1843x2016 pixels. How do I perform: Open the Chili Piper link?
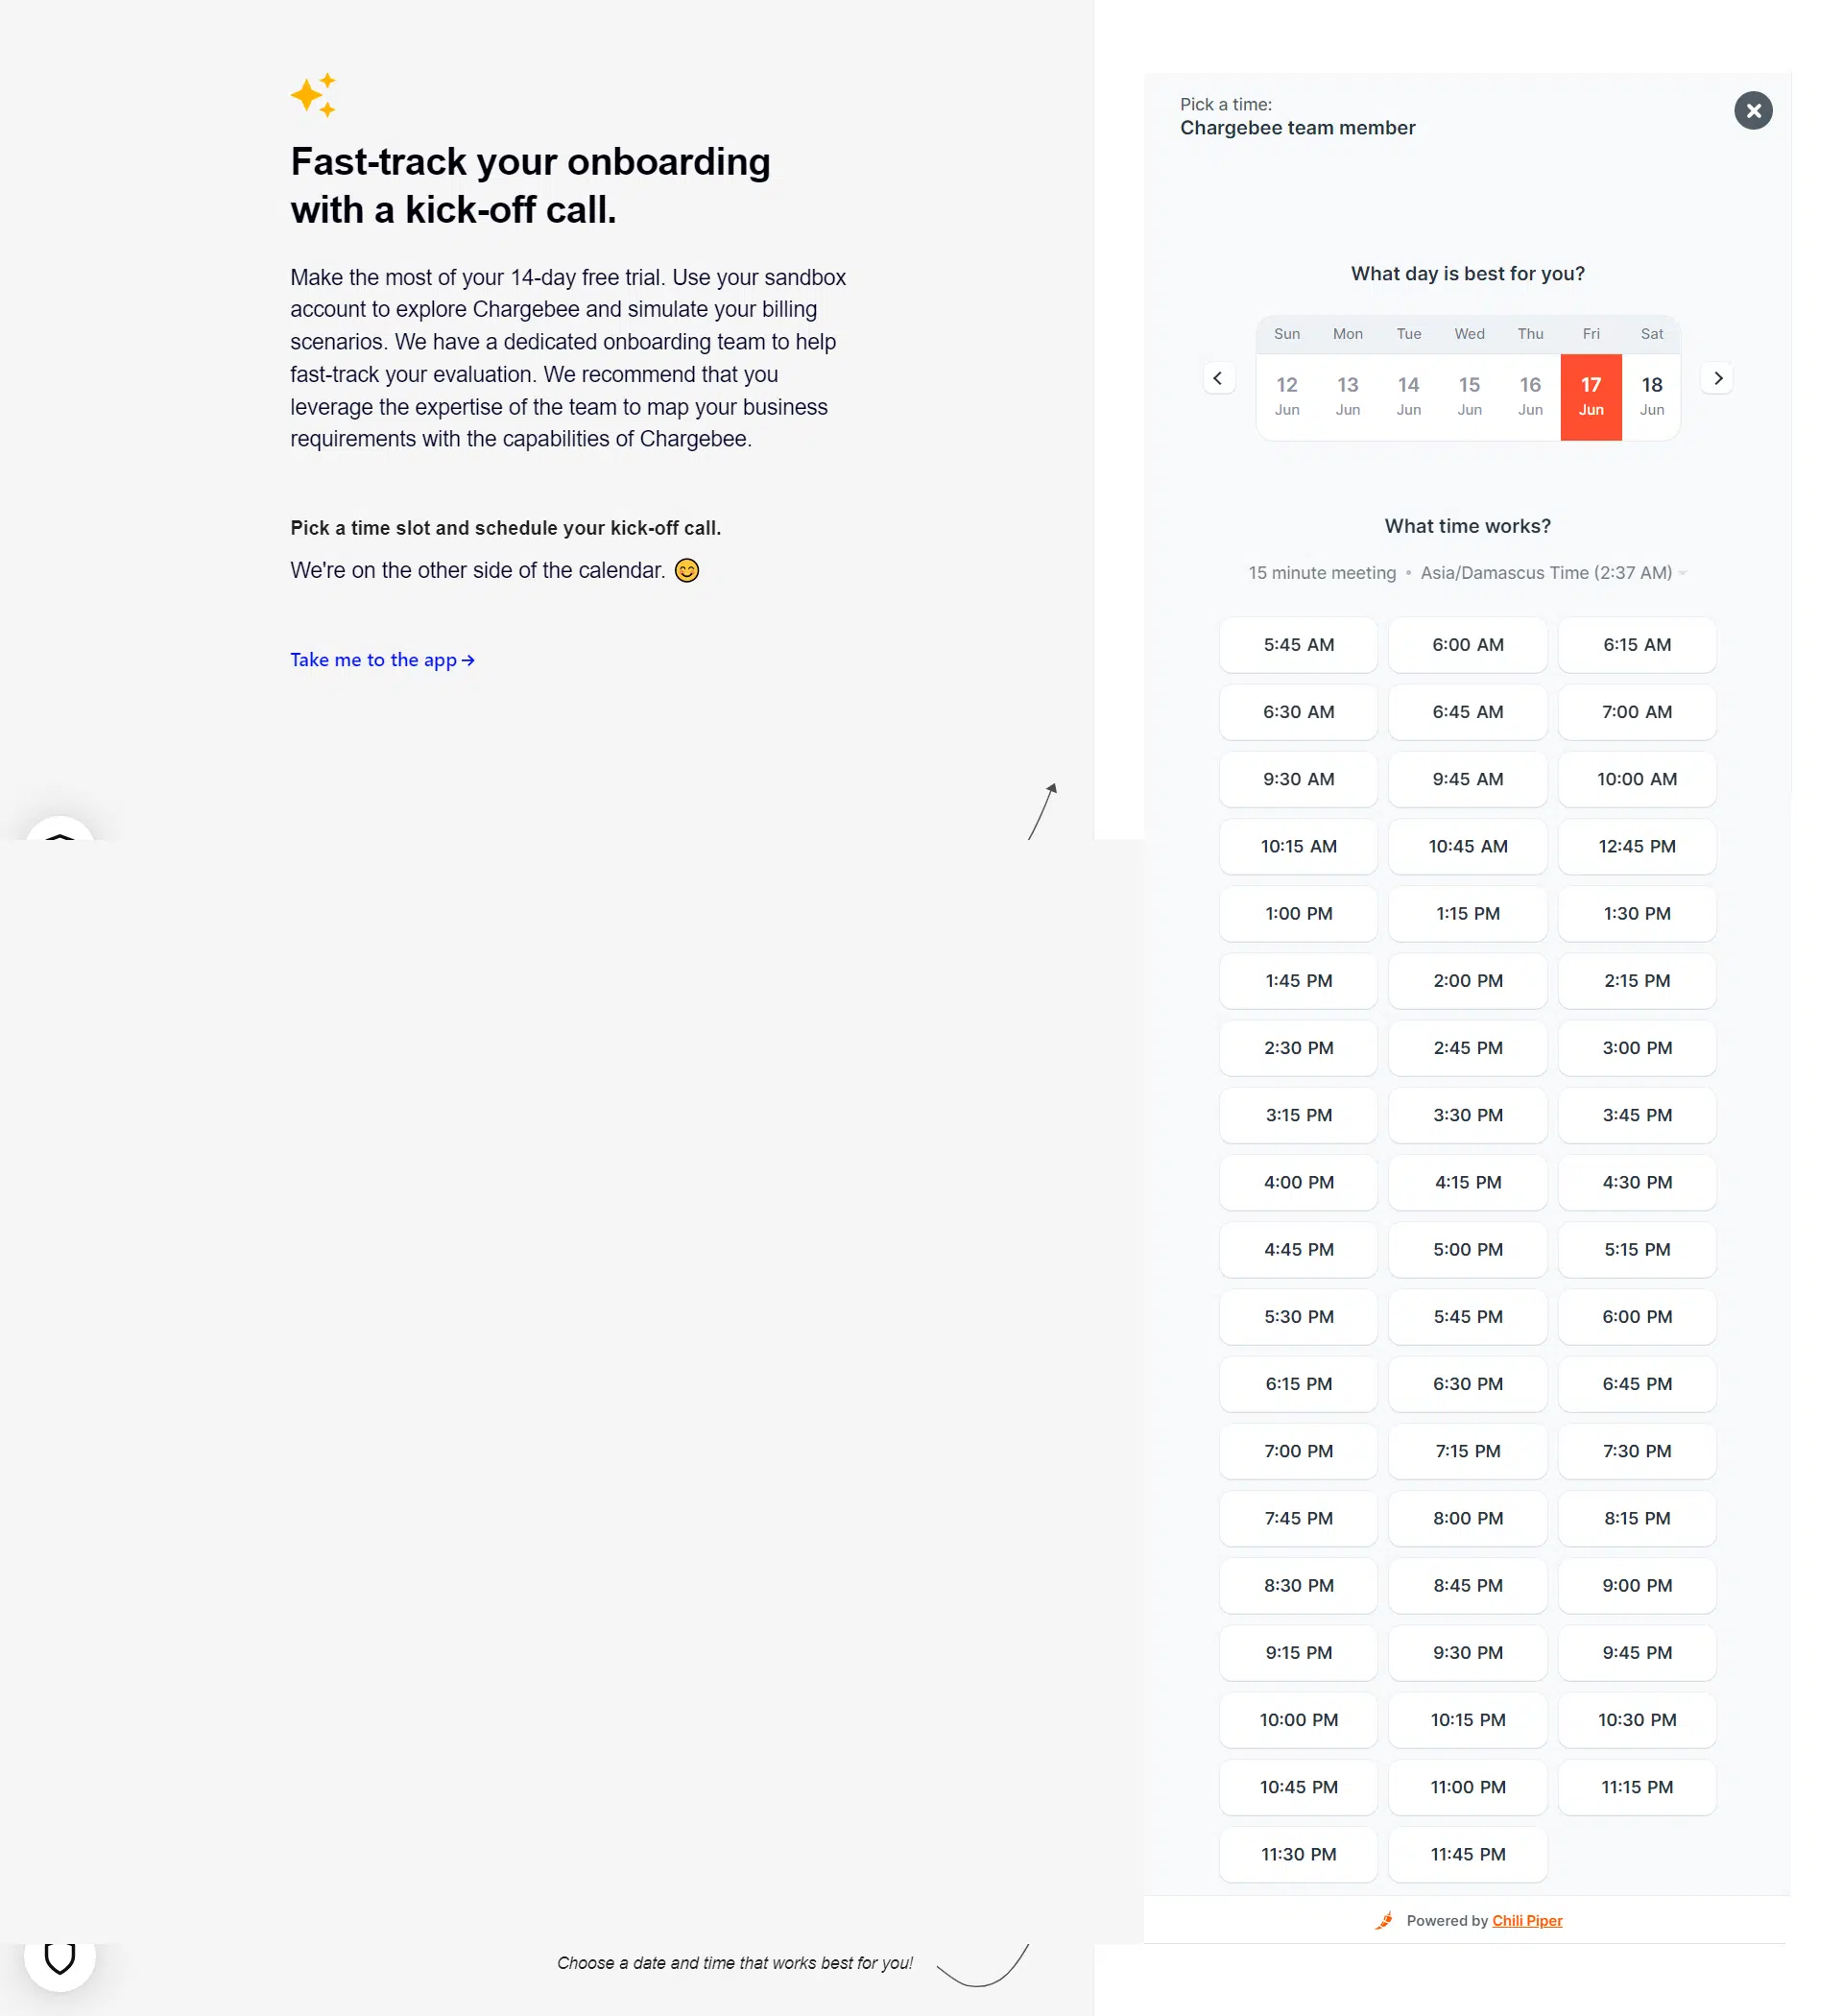pyautogui.click(x=1526, y=1920)
